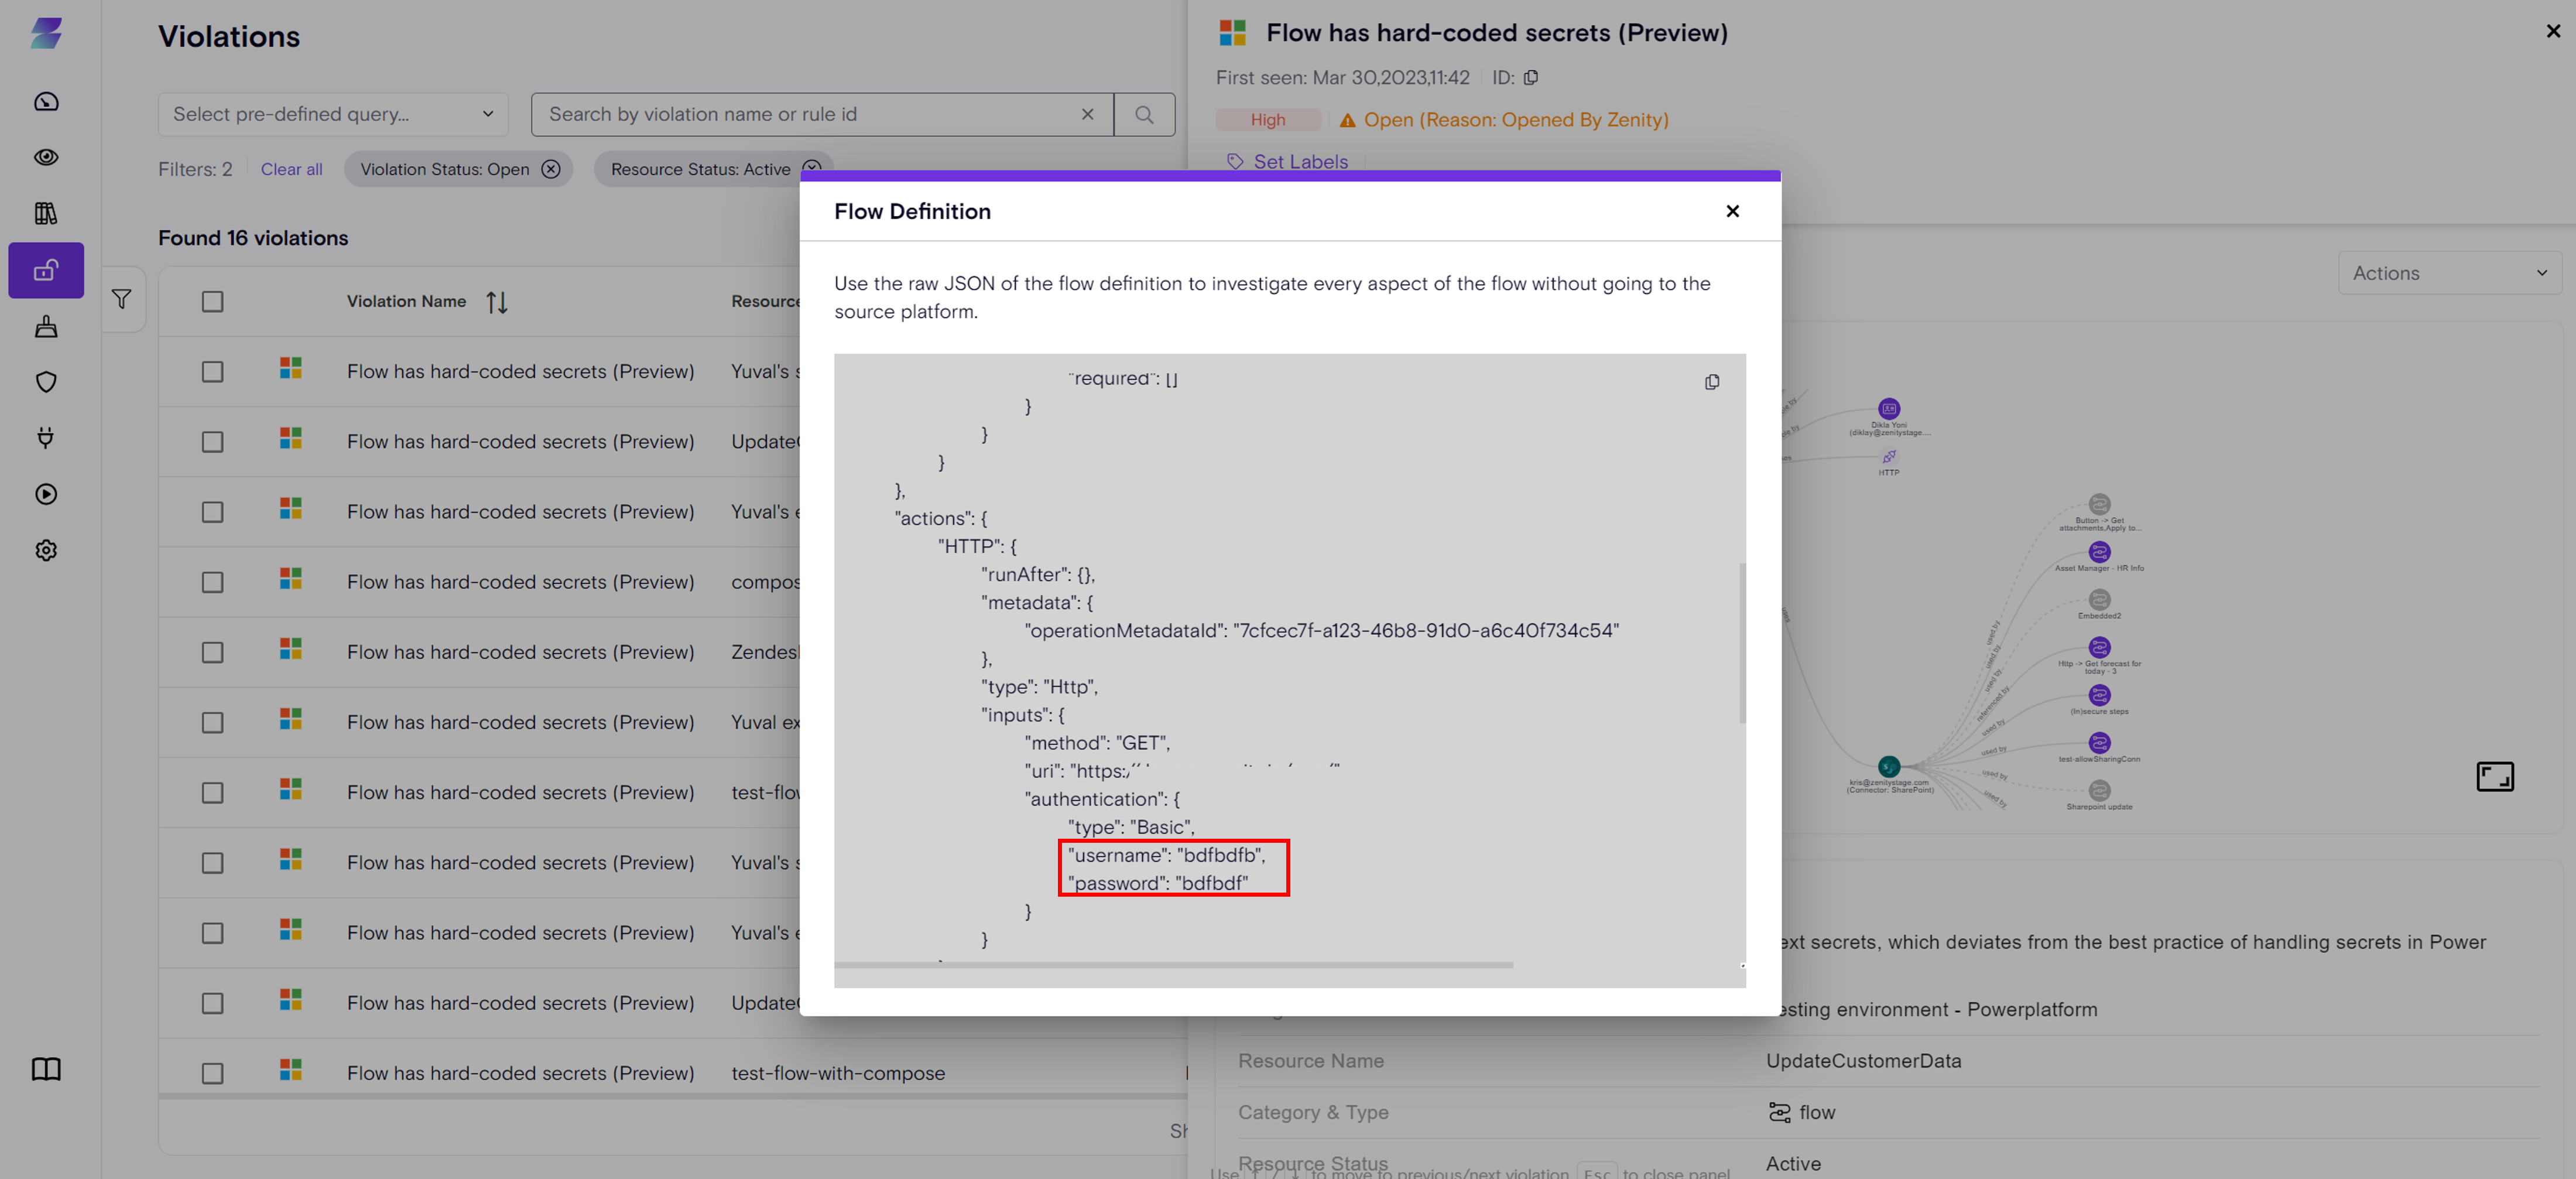Click the search magnifier button
Image resolution: width=2576 pixels, height=1179 pixels.
click(1144, 114)
